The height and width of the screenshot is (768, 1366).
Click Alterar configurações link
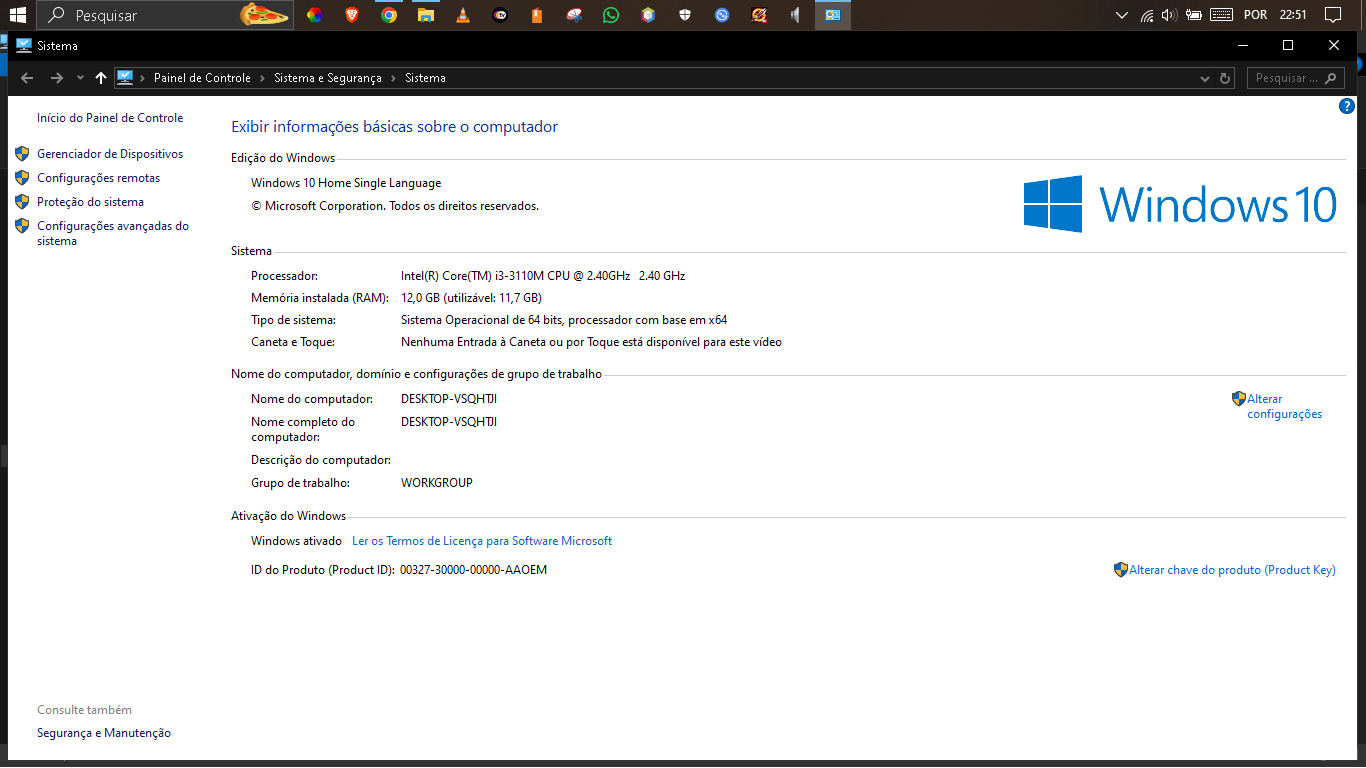click(x=1284, y=406)
